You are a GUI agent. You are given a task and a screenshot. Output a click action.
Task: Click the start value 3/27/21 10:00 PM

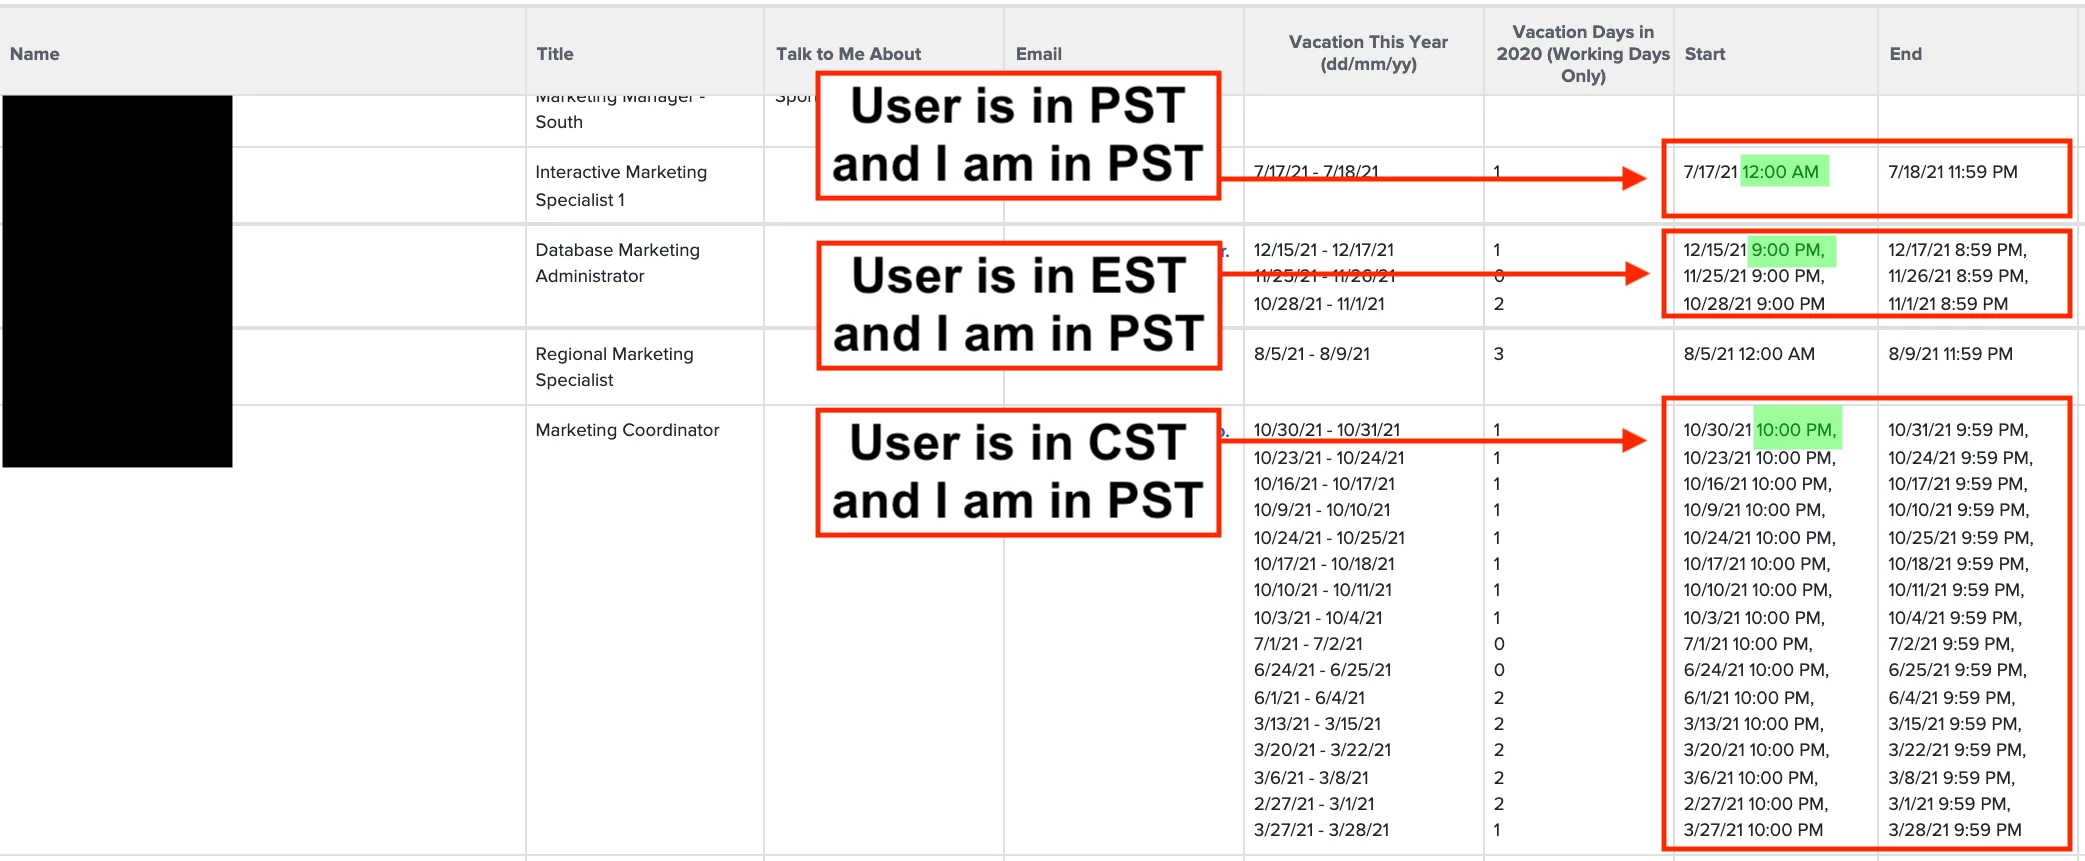click(1753, 830)
